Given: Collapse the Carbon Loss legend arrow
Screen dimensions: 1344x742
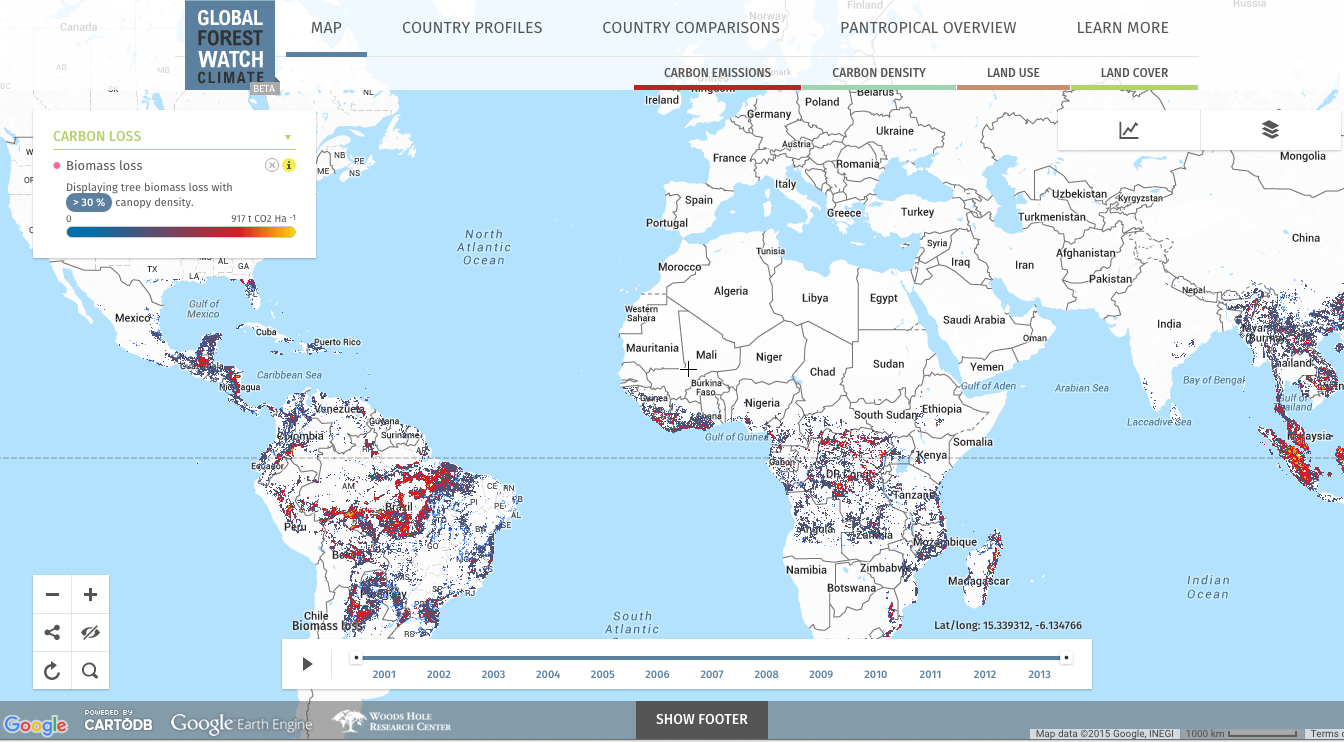Looking at the screenshot, I should pyautogui.click(x=288, y=137).
